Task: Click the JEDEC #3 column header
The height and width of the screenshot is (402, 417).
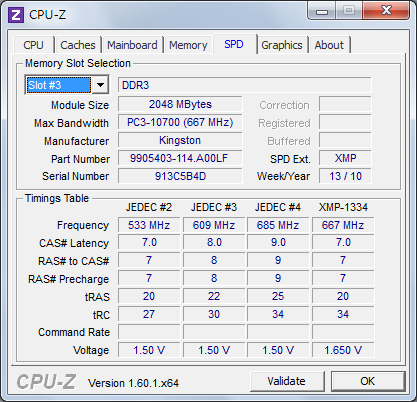Action: click(214, 207)
